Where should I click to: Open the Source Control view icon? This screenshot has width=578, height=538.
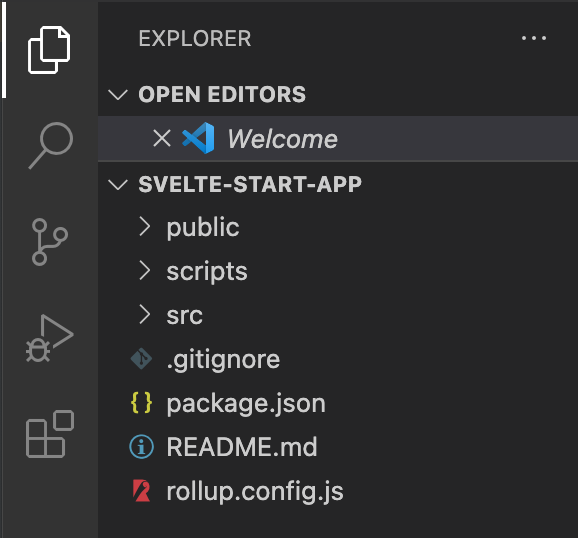tap(49, 242)
